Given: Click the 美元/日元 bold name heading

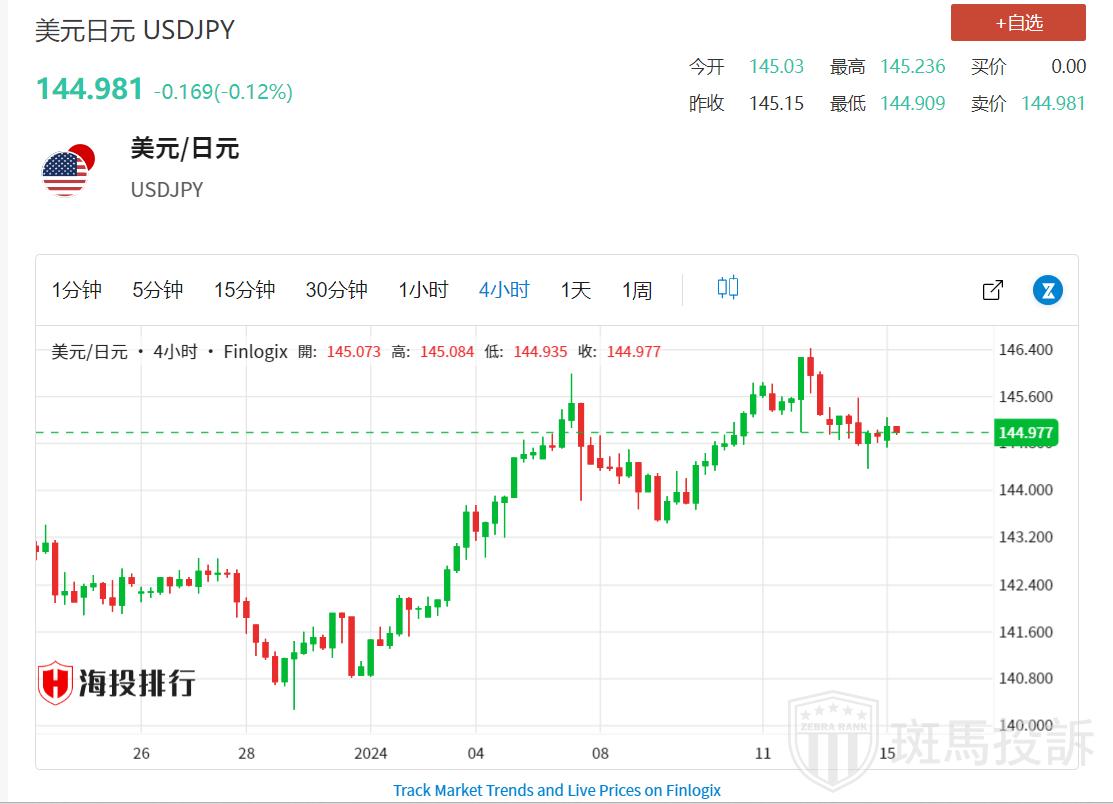Looking at the screenshot, I should 185,148.
